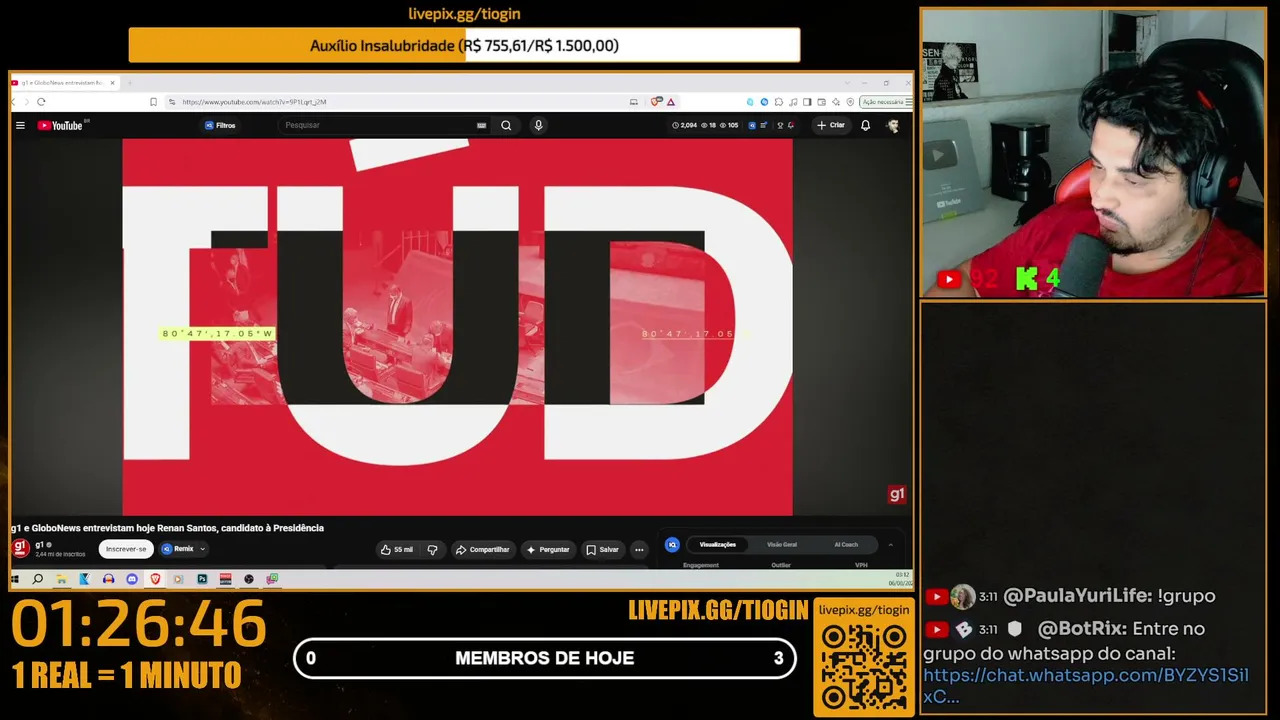
Task: Click the dislike thumbs-down button
Action: coord(432,549)
